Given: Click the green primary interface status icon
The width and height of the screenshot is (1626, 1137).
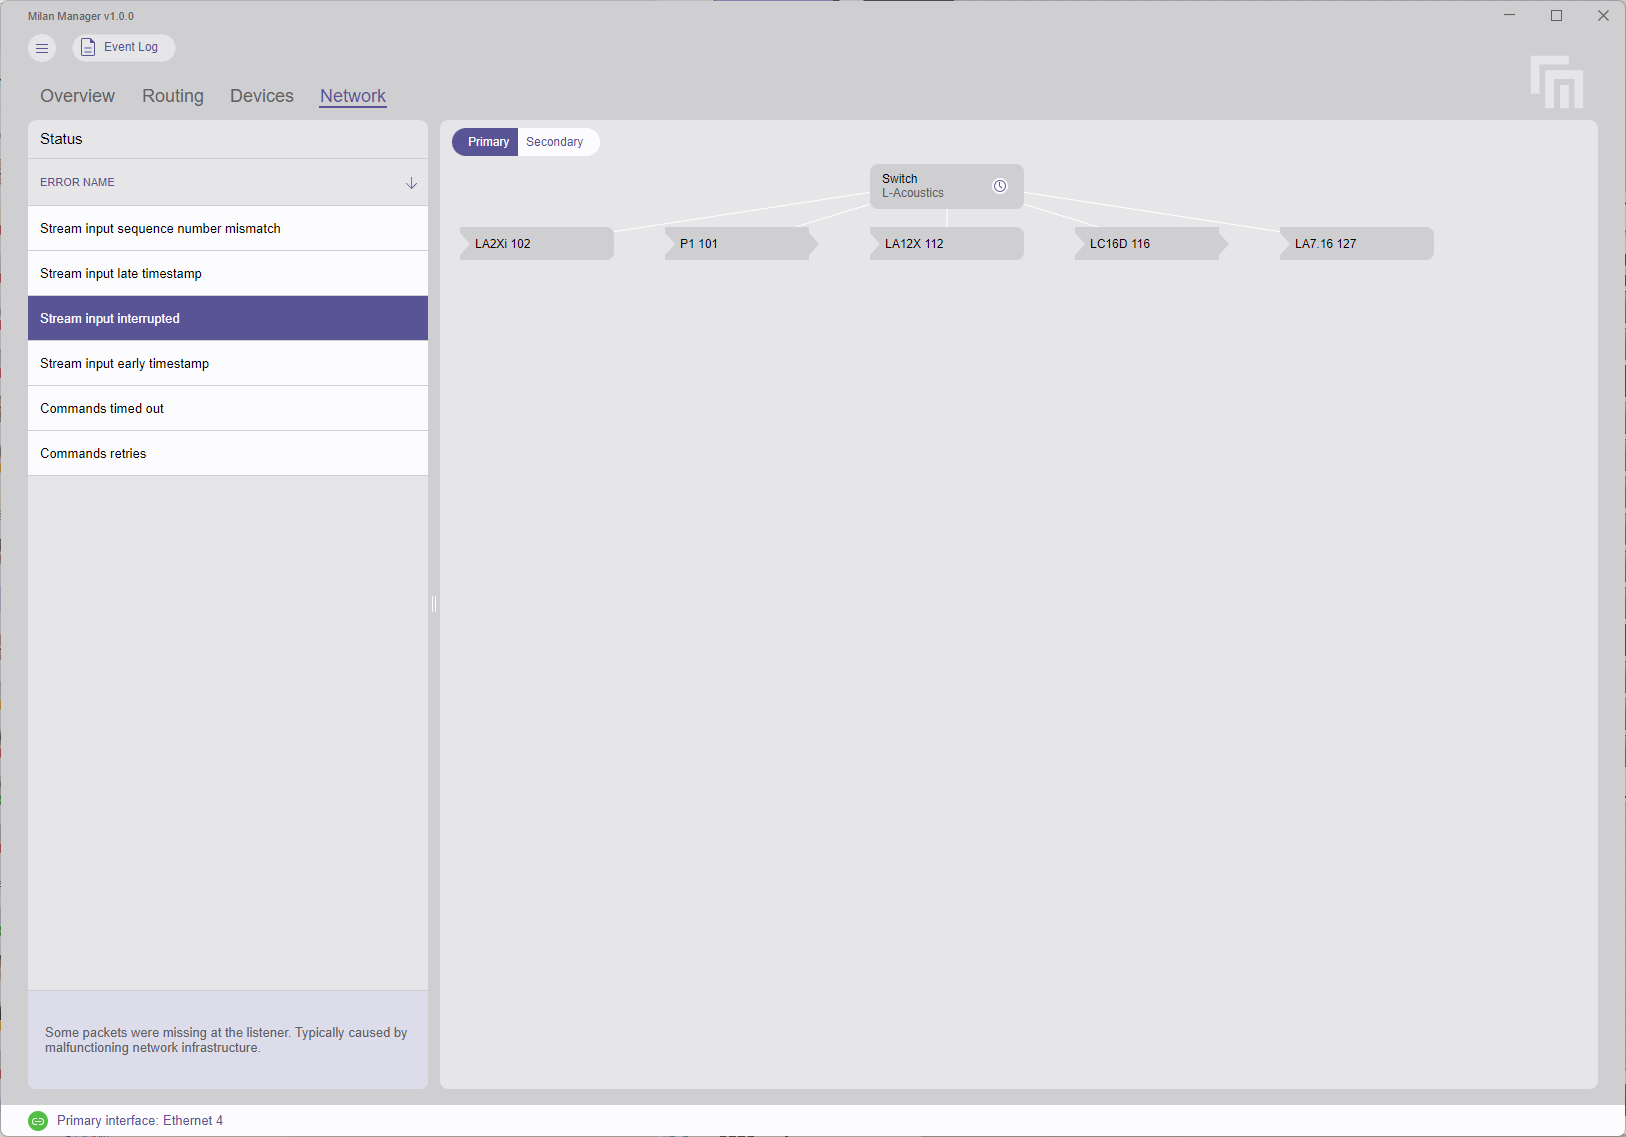Looking at the screenshot, I should pyautogui.click(x=38, y=1121).
